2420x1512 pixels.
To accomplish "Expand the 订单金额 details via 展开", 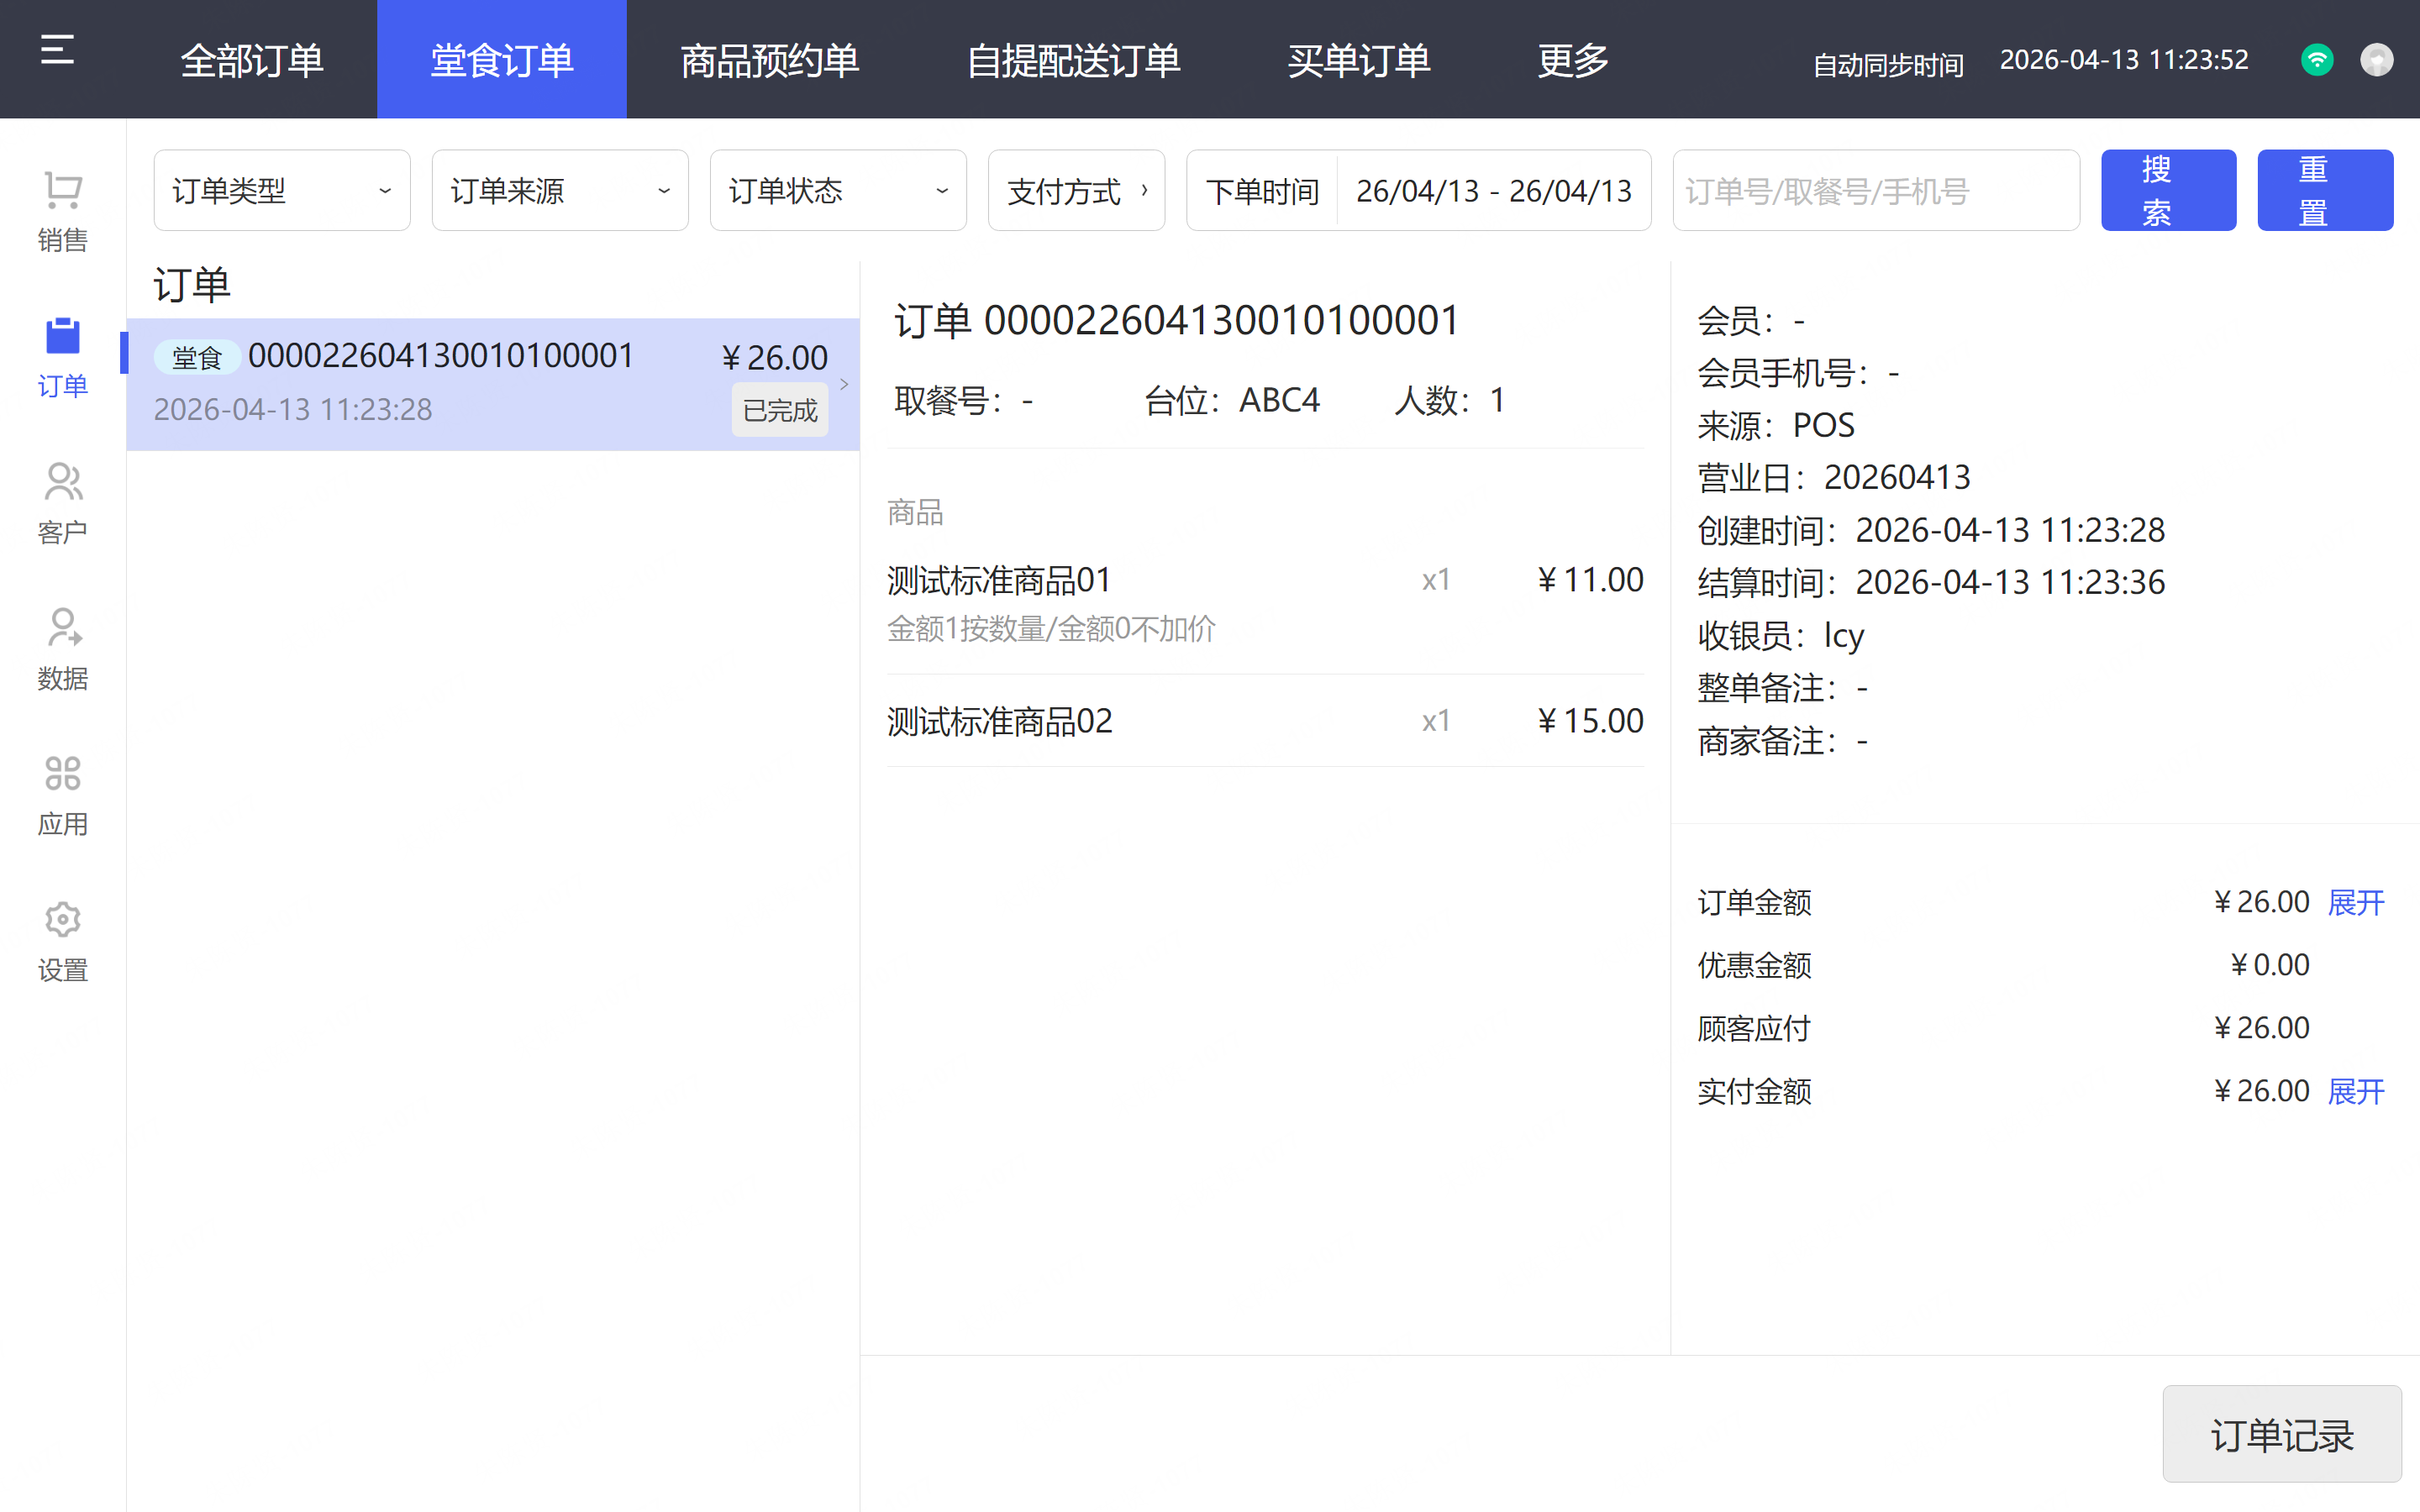I will click(2355, 902).
